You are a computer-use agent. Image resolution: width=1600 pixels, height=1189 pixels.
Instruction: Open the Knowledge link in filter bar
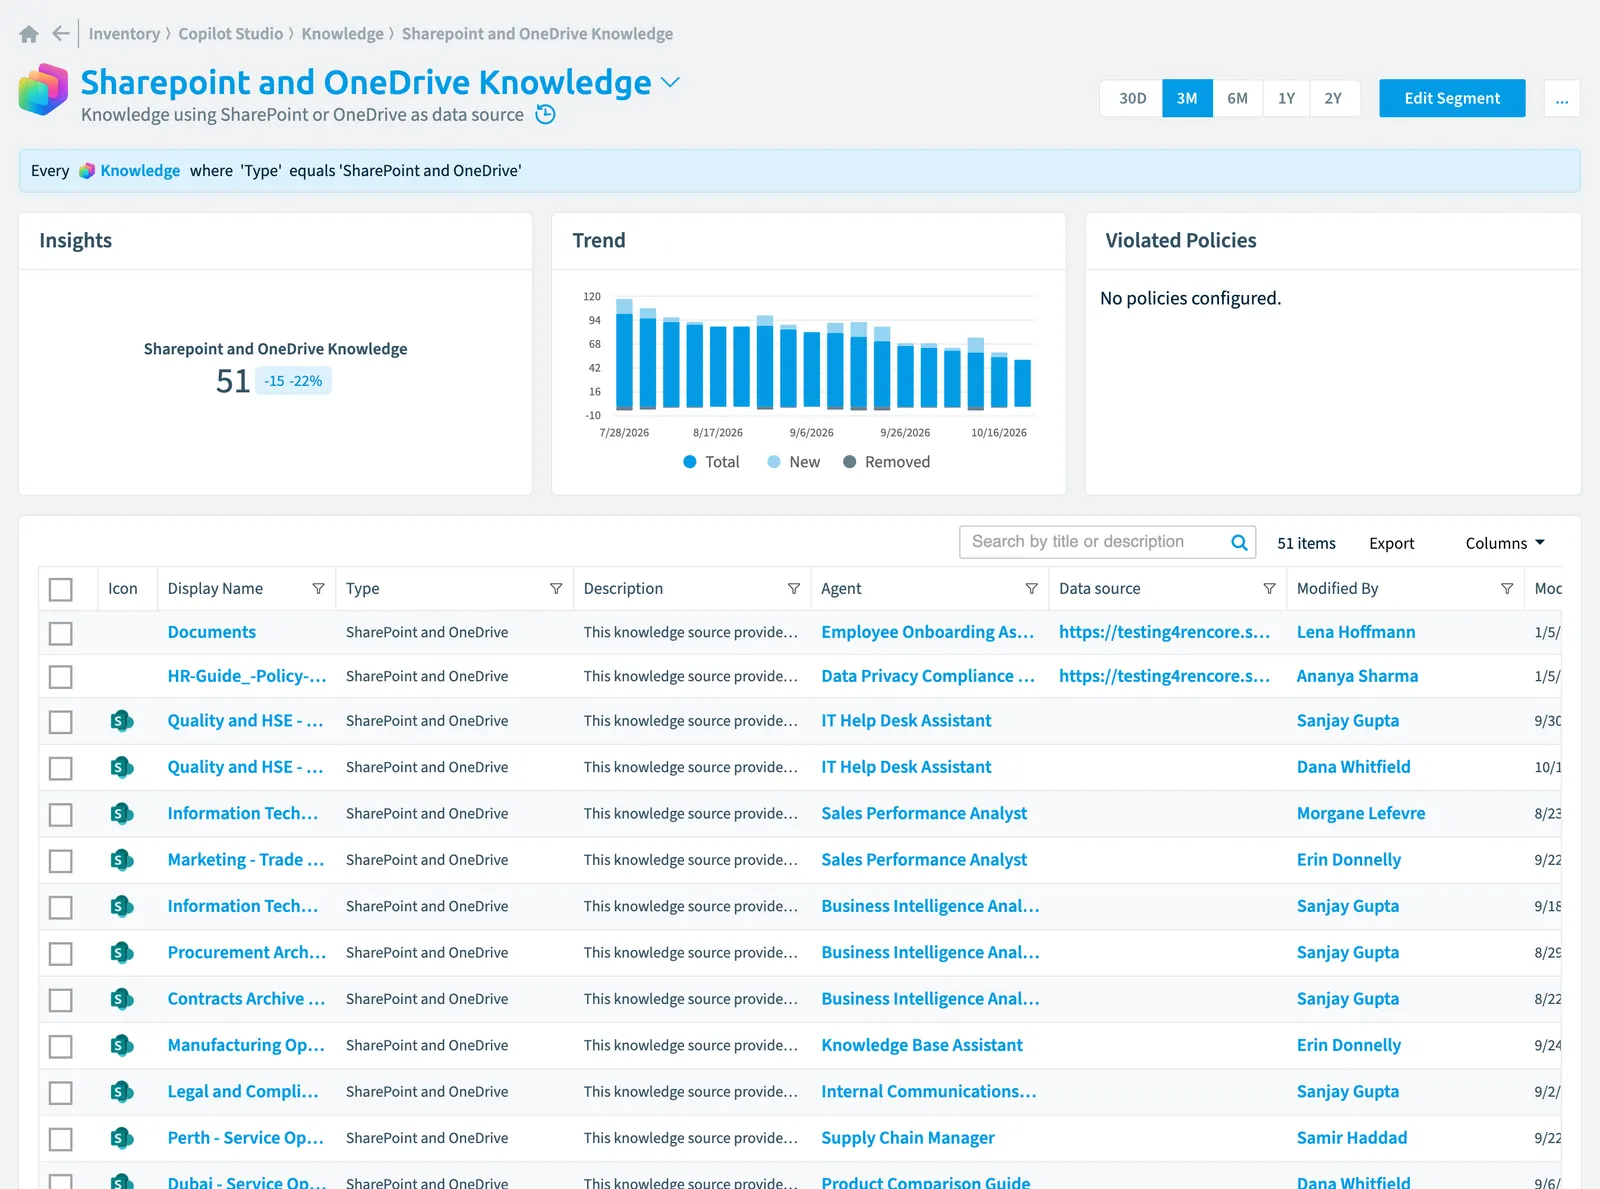click(140, 171)
